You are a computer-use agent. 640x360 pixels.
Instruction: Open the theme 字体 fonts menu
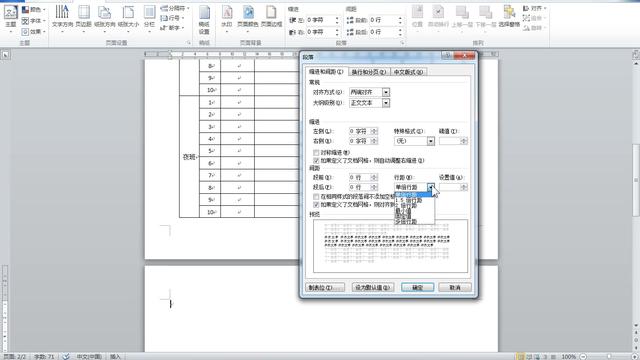point(33,20)
